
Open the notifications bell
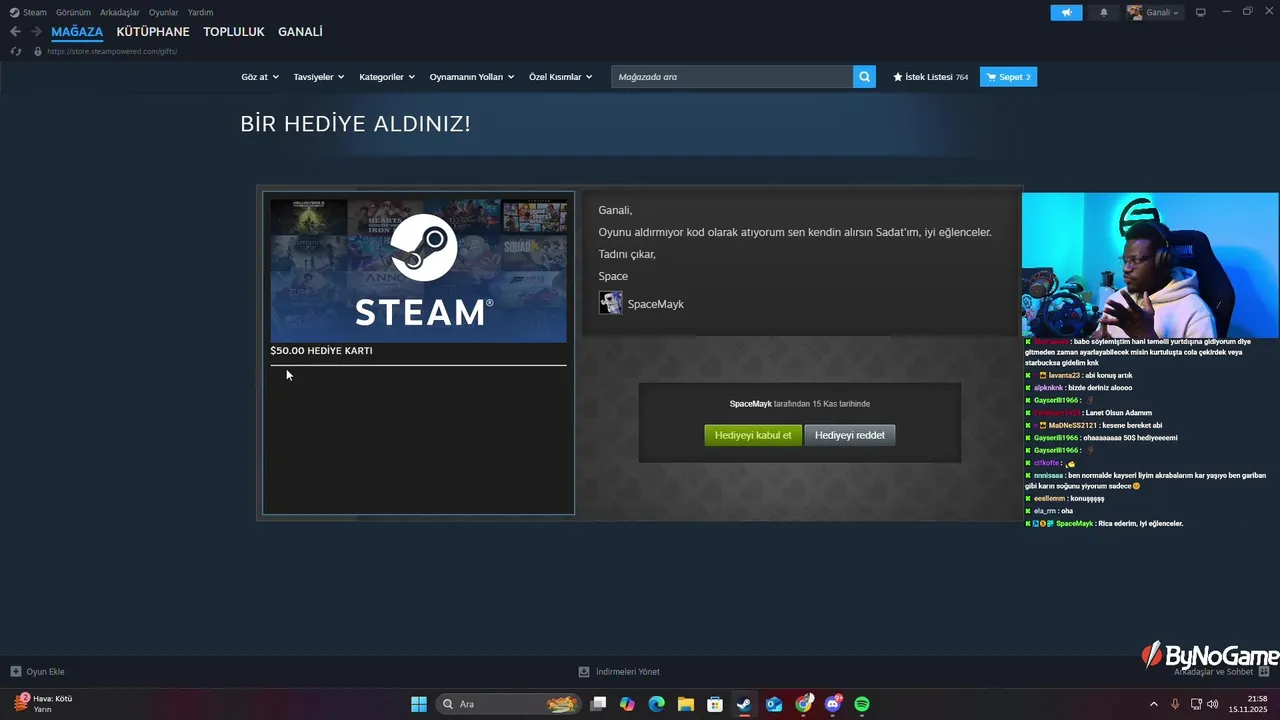(1104, 12)
